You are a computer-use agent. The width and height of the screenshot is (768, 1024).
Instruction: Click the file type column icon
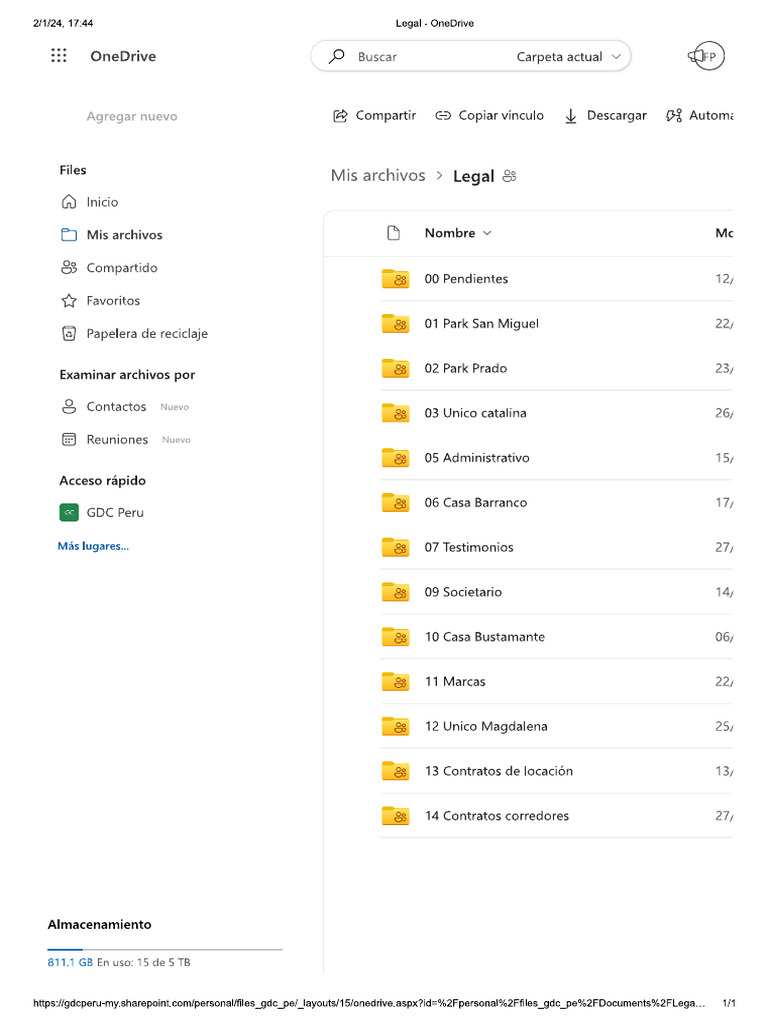[393, 233]
